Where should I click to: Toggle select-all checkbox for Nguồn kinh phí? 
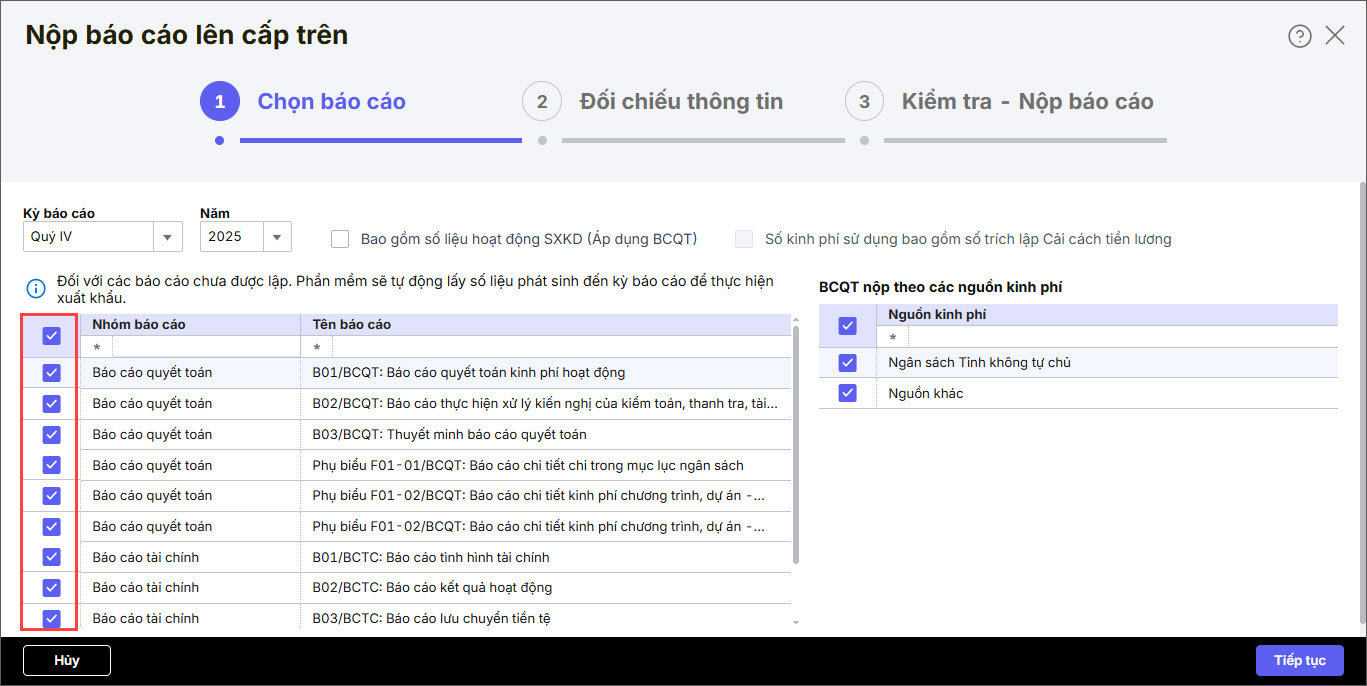pos(847,325)
